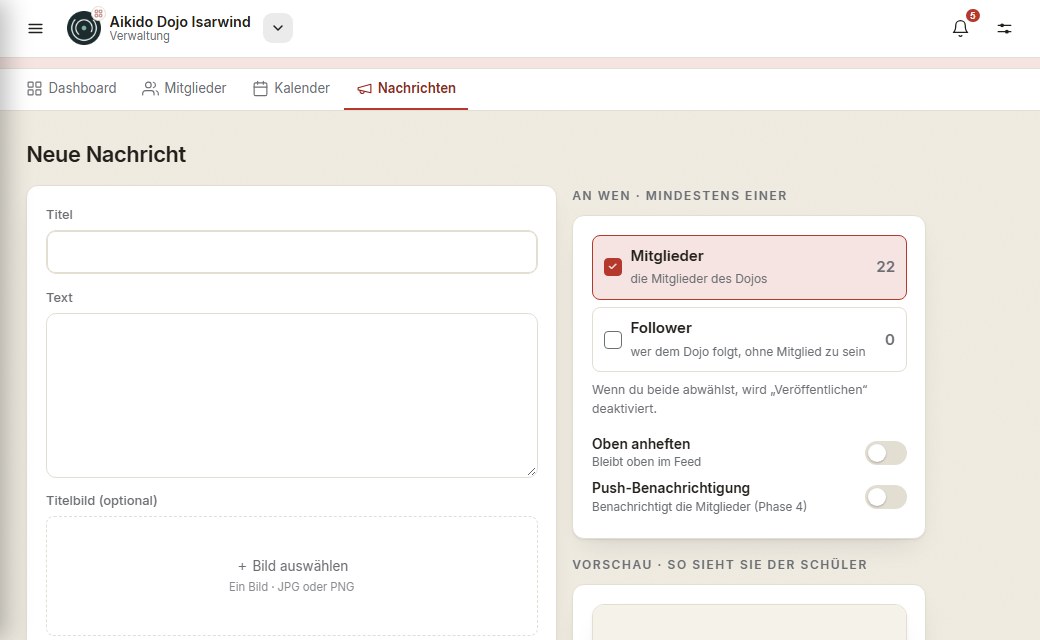
Task: Expand the dojo switcher dropdown chevron
Action: pos(278,28)
